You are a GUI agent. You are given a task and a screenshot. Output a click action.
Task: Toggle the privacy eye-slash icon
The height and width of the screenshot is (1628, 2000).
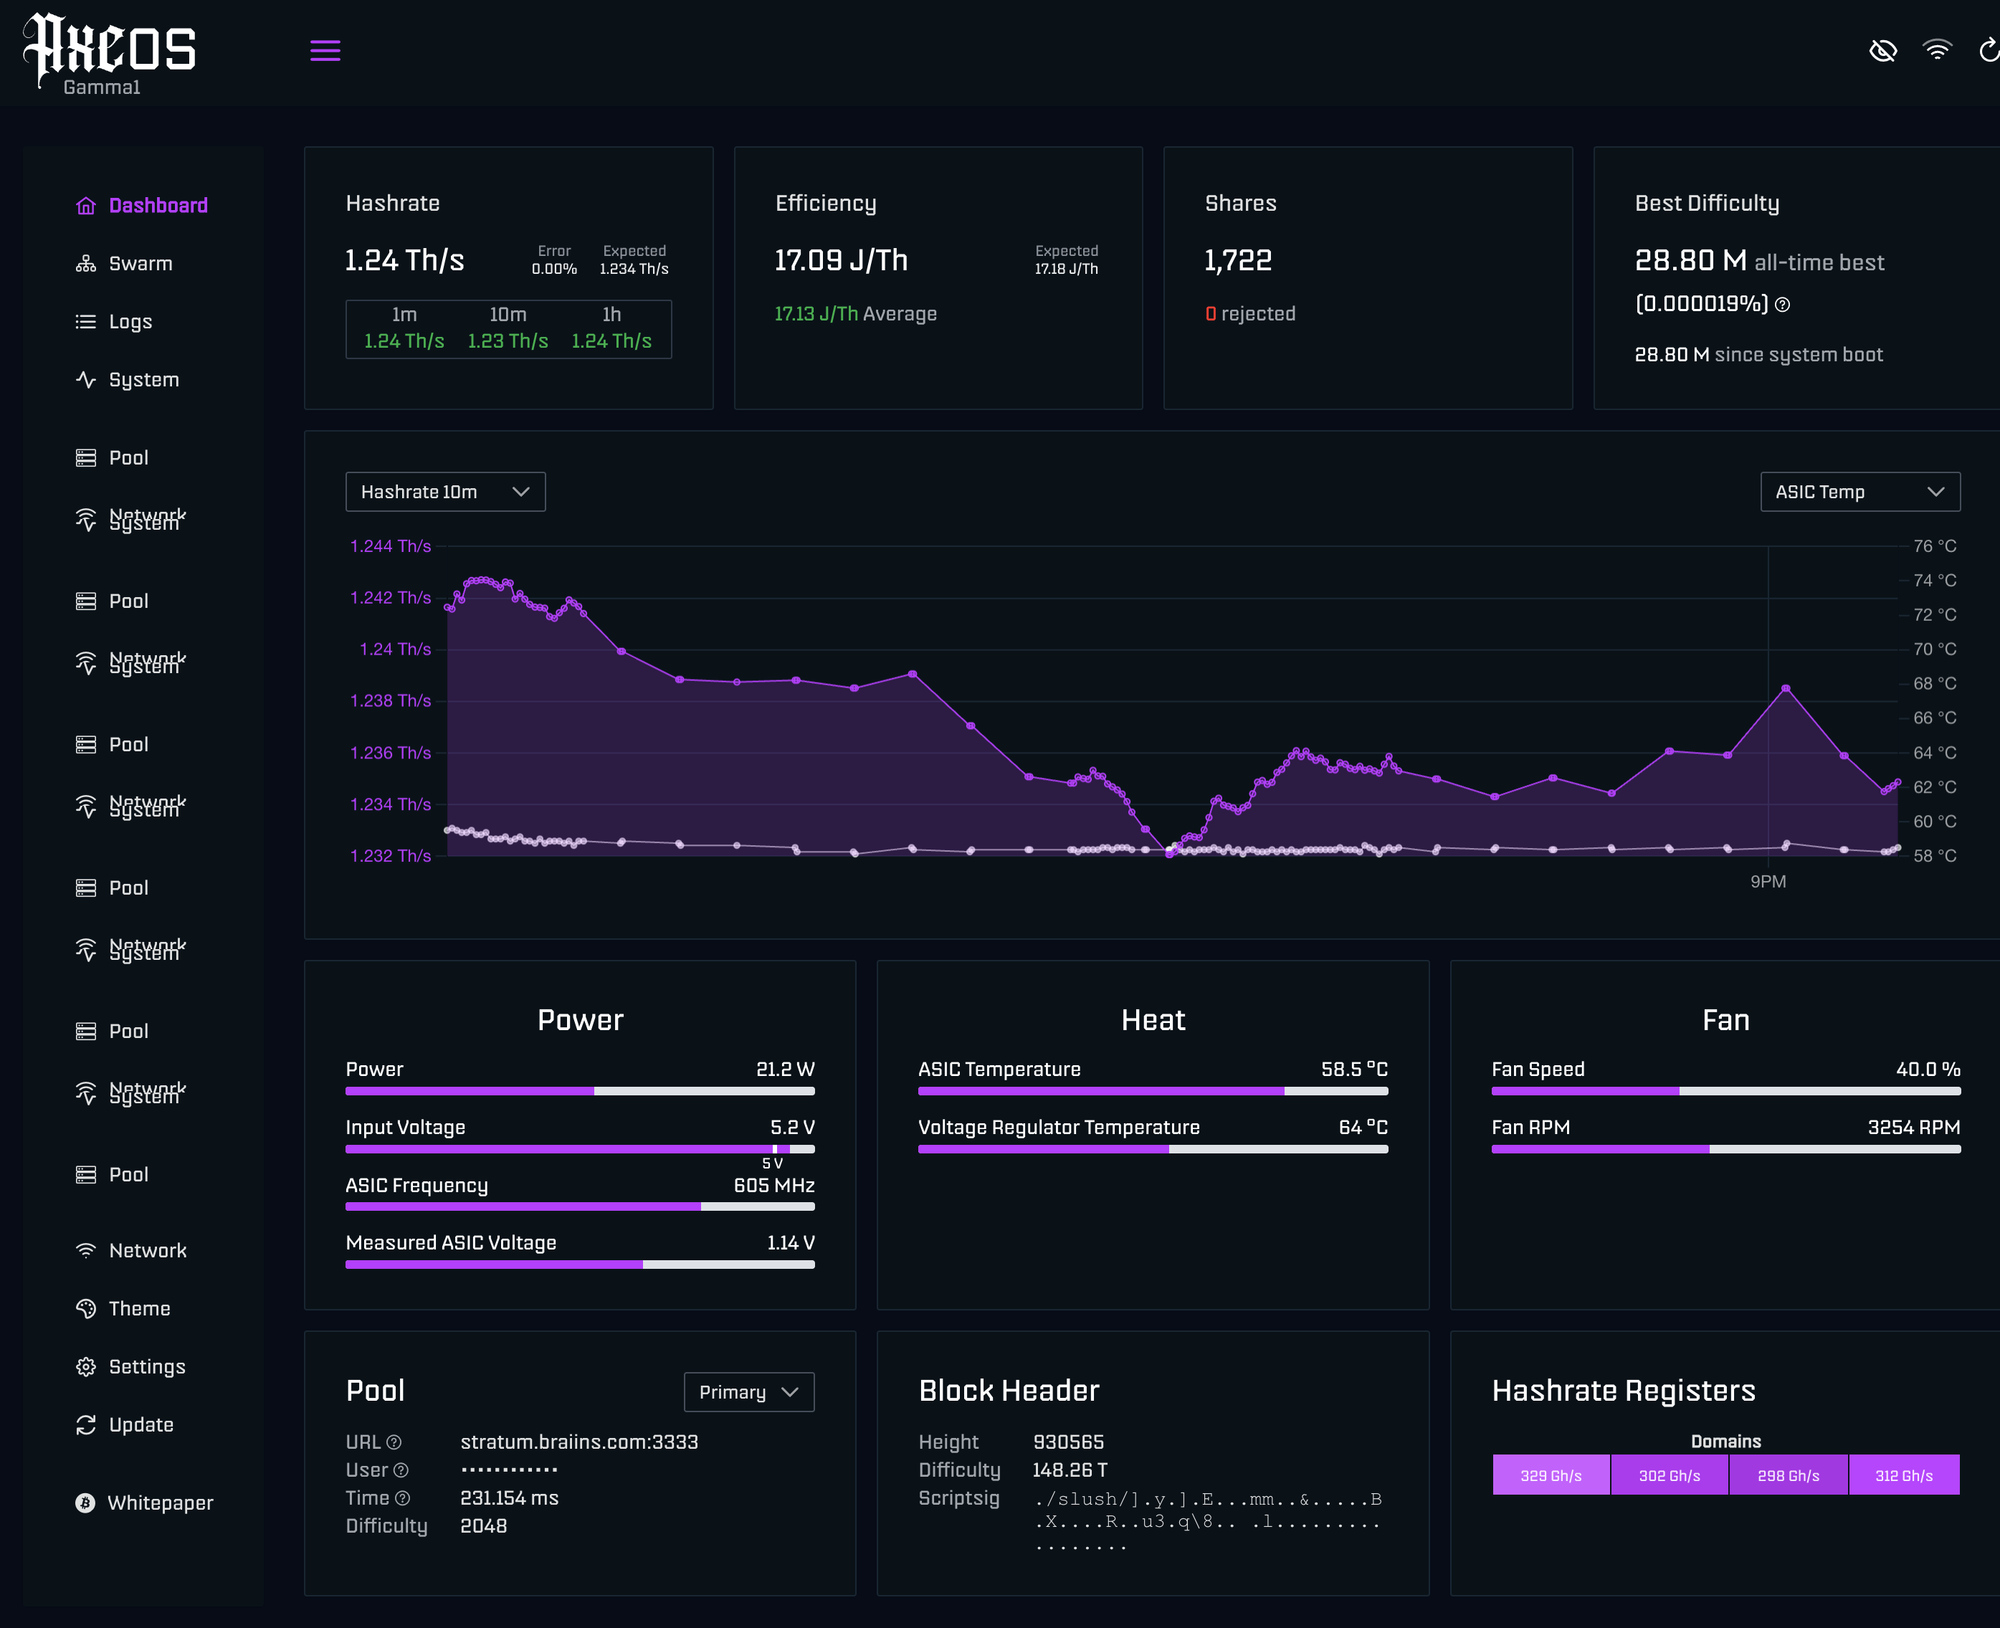pos(1883,51)
